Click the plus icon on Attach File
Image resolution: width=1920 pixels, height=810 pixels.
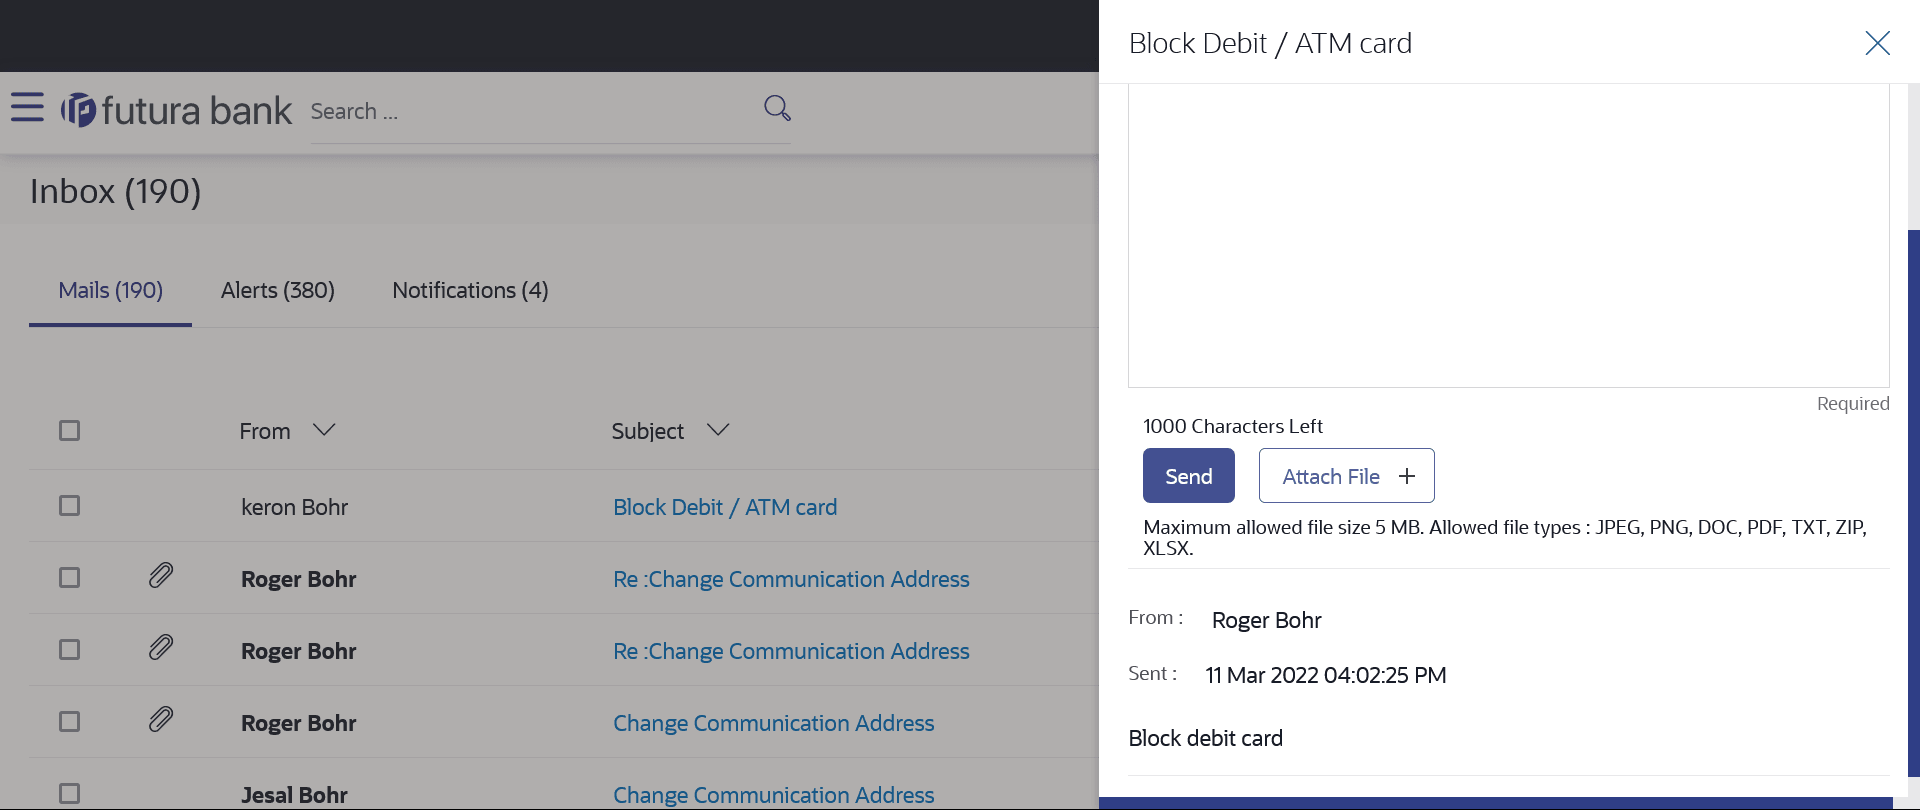(1407, 476)
